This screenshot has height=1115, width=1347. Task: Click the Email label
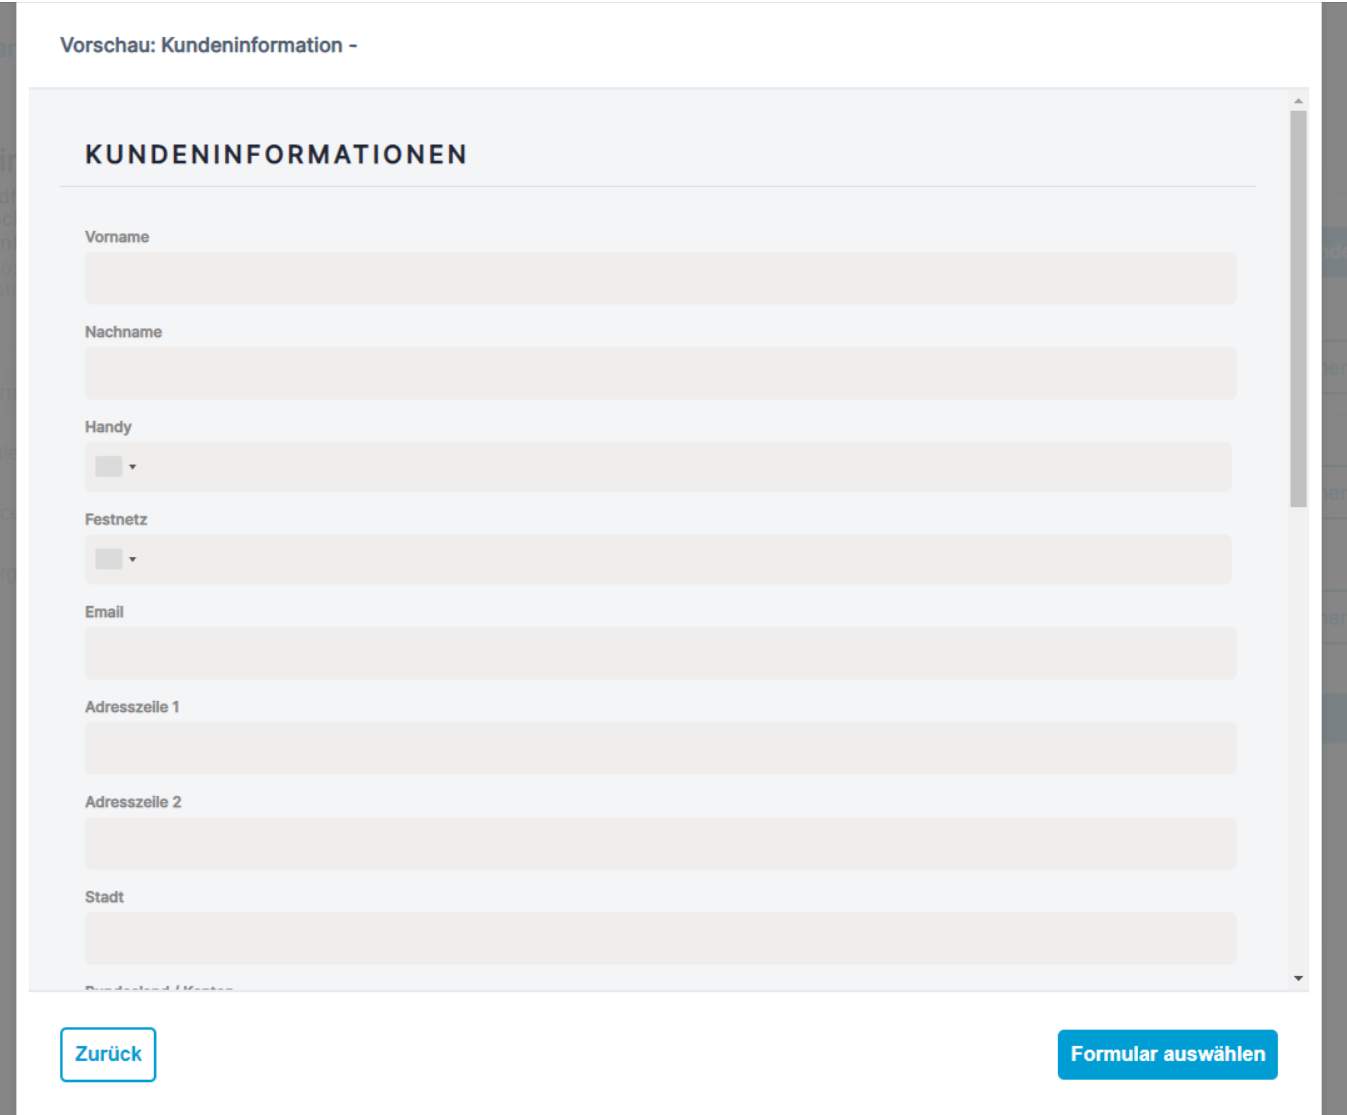104,612
